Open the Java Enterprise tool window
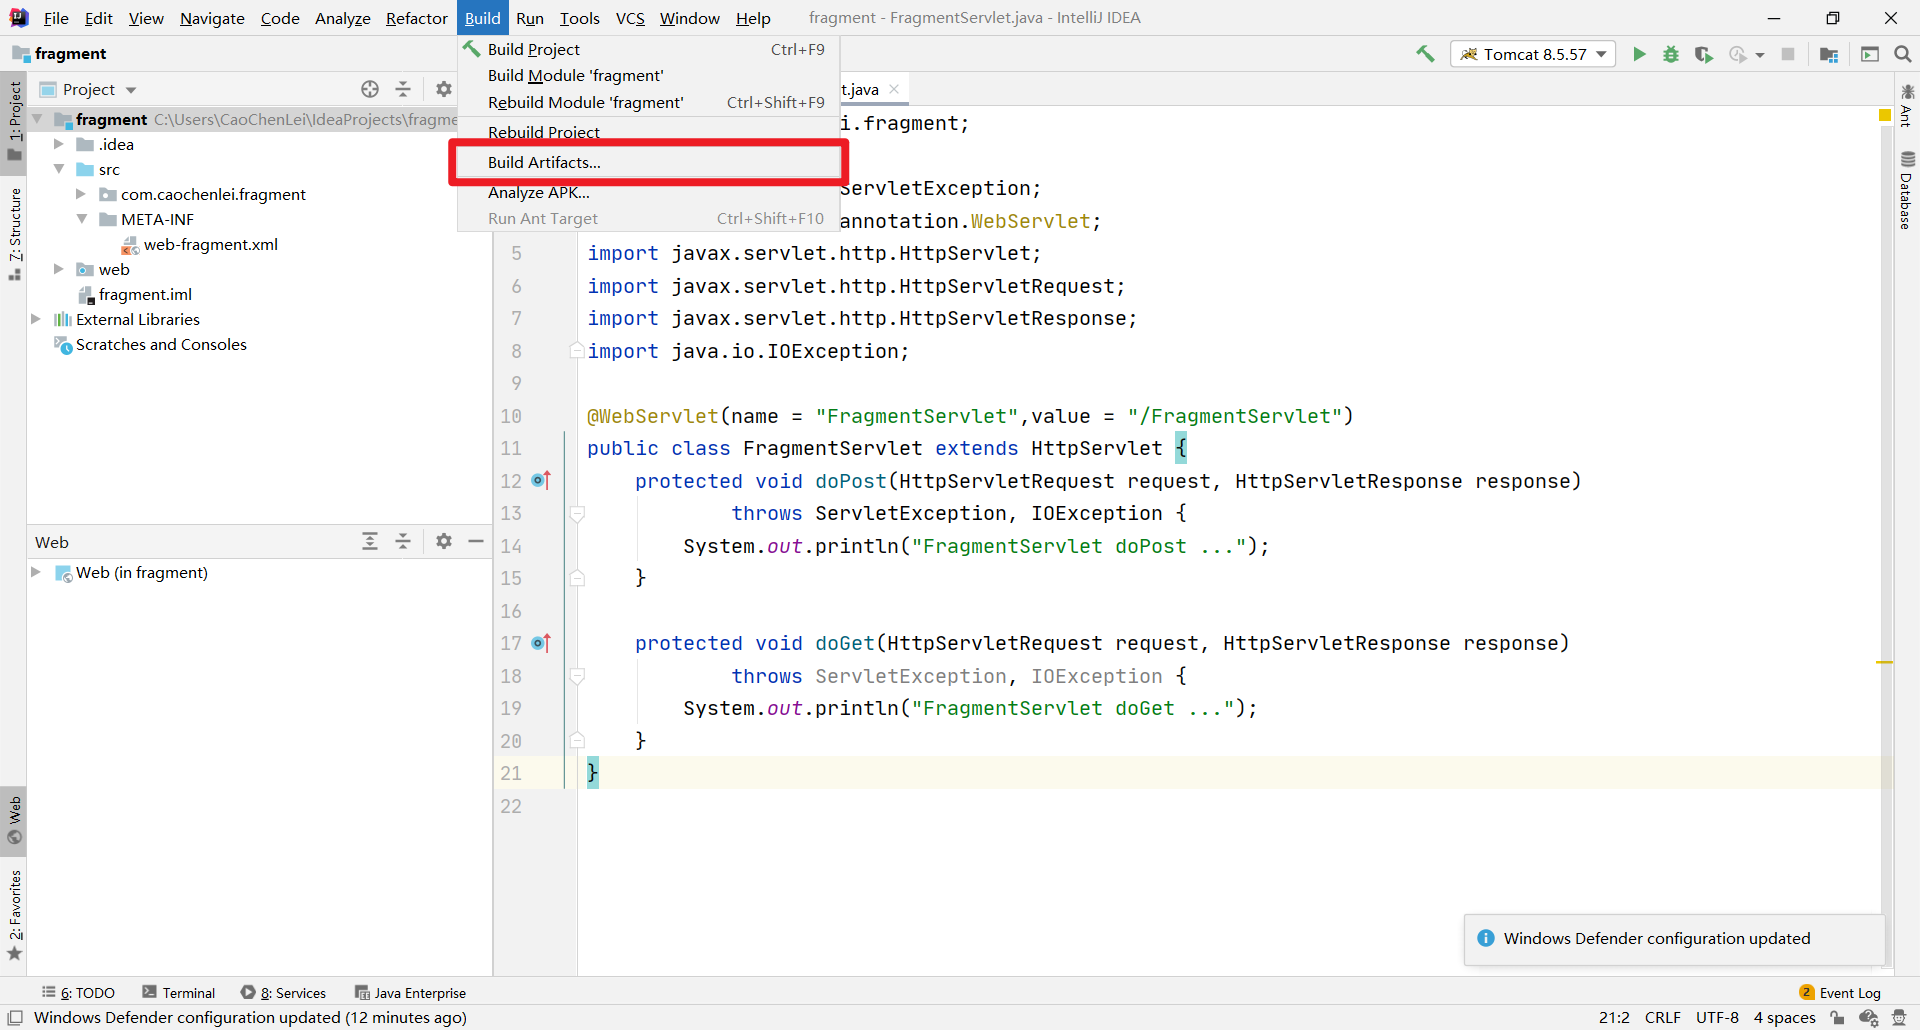The width and height of the screenshot is (1920, 1030). (x=410, y=993)
